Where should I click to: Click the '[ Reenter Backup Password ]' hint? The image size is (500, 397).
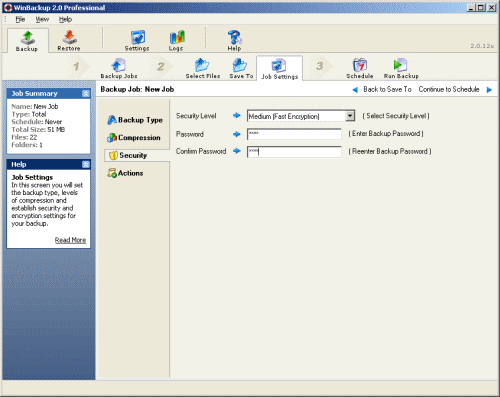tap(390, 151)
